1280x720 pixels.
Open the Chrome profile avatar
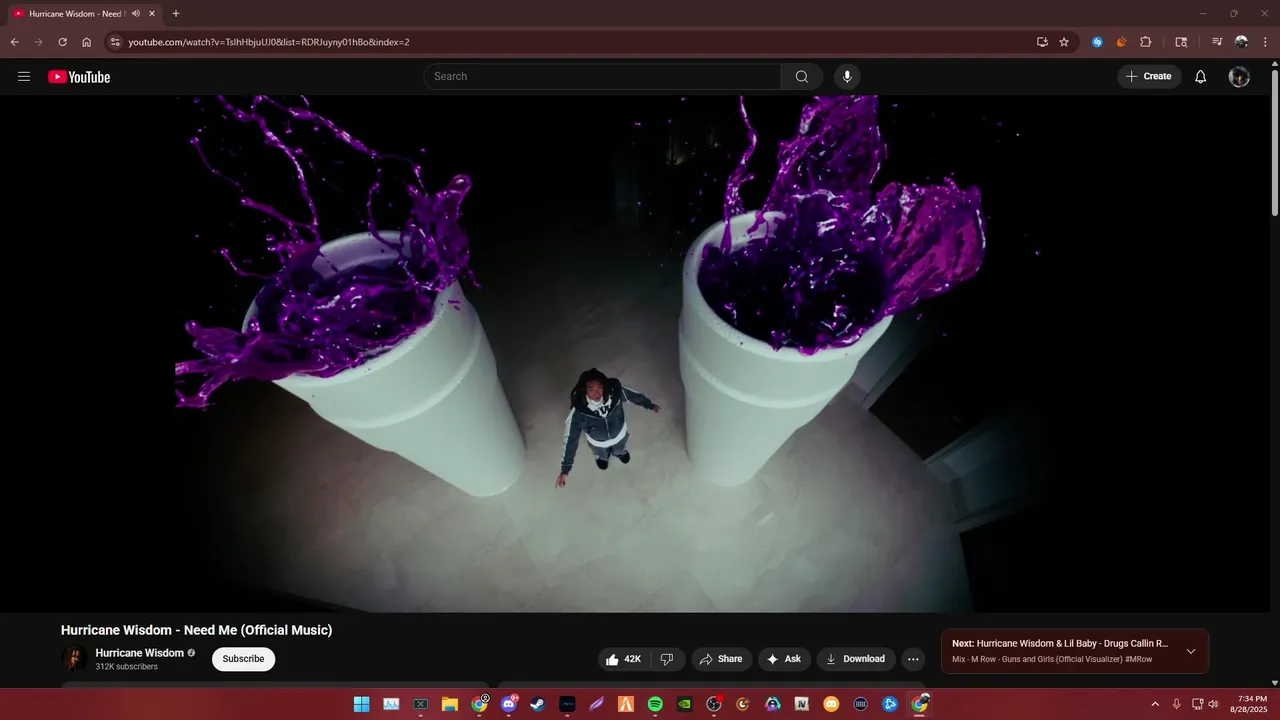click(x=1241, y=42)
